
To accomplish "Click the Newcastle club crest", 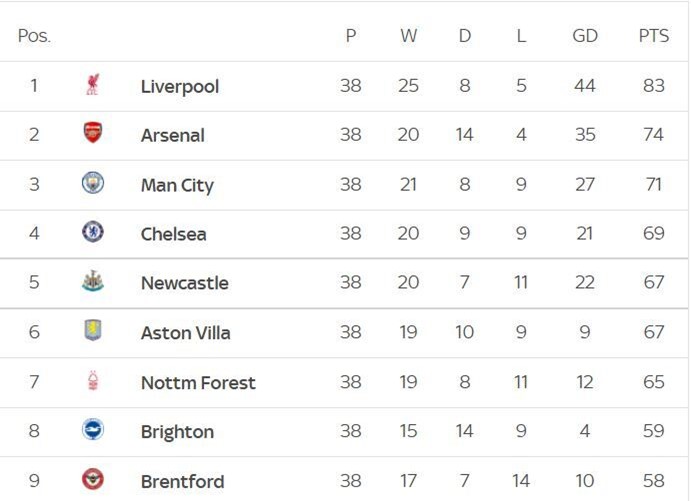I will [x=93, y=281].
